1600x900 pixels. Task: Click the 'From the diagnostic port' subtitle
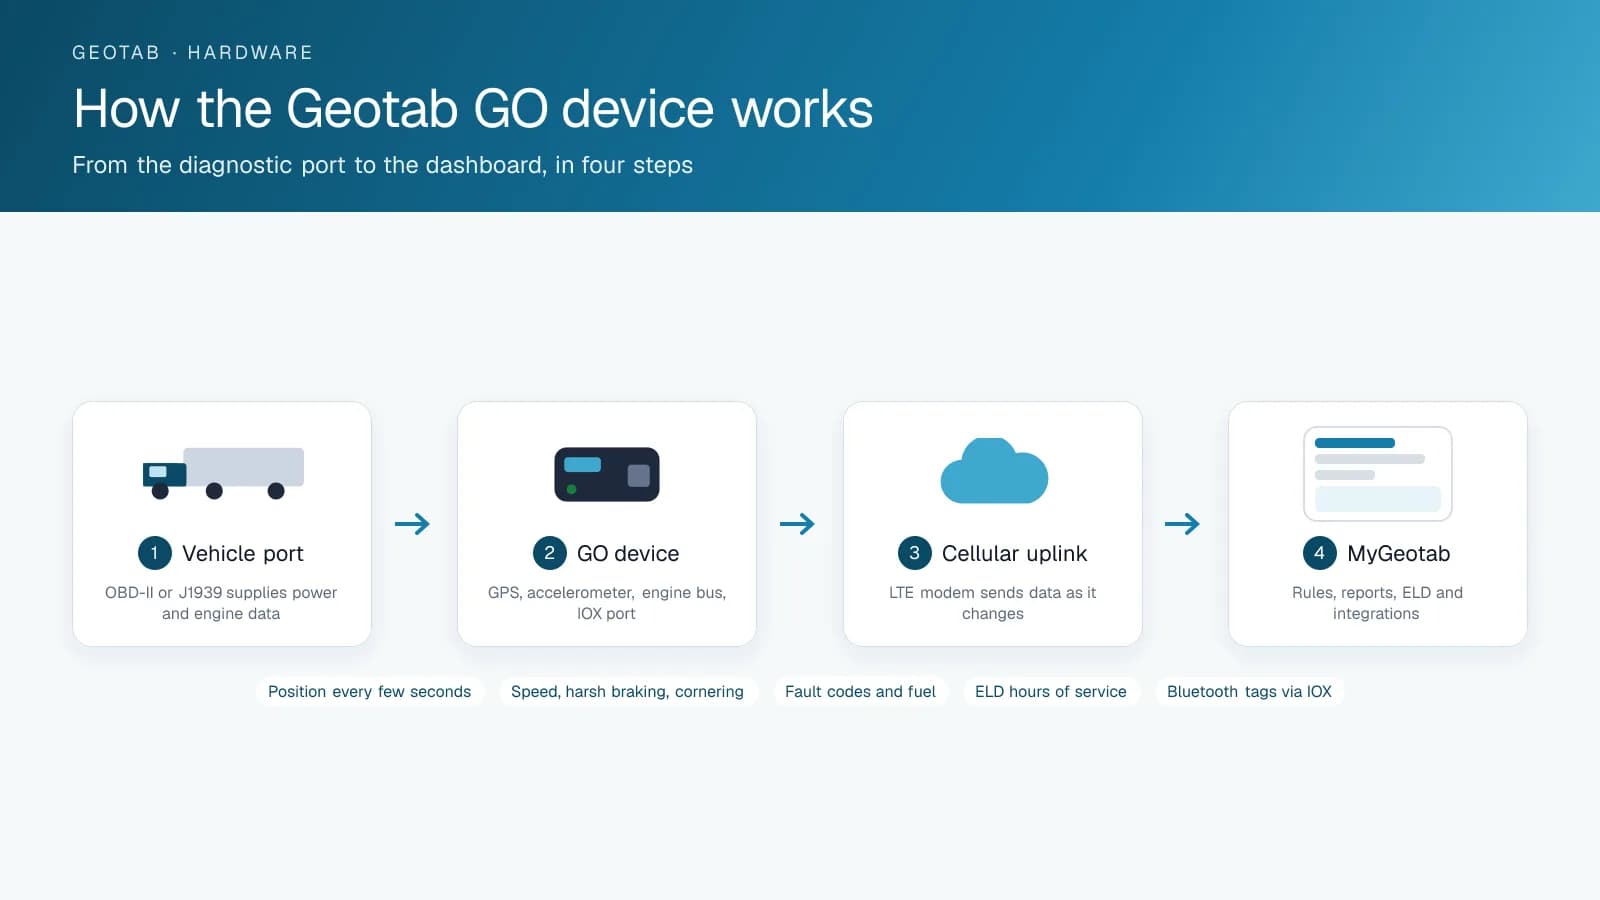click(382, 165)
